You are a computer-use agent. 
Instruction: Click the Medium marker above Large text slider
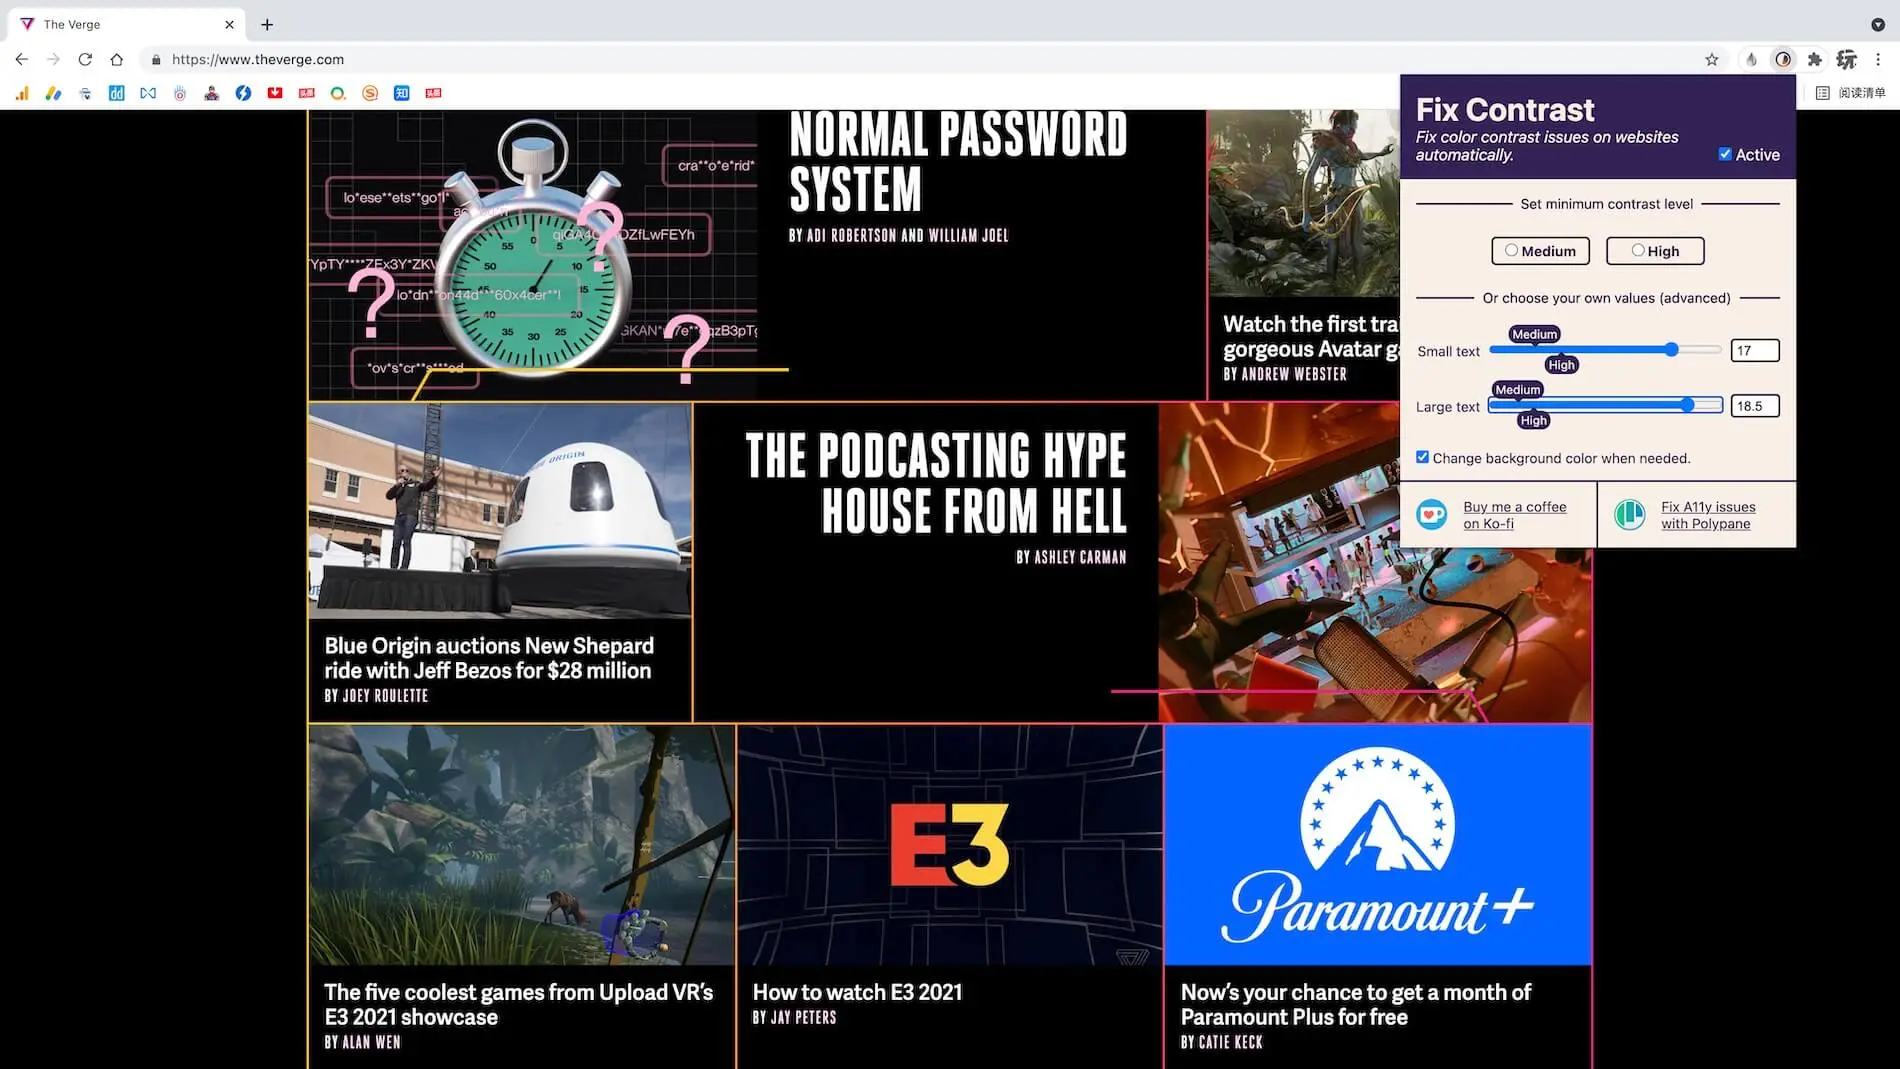tap(1518, 390)
